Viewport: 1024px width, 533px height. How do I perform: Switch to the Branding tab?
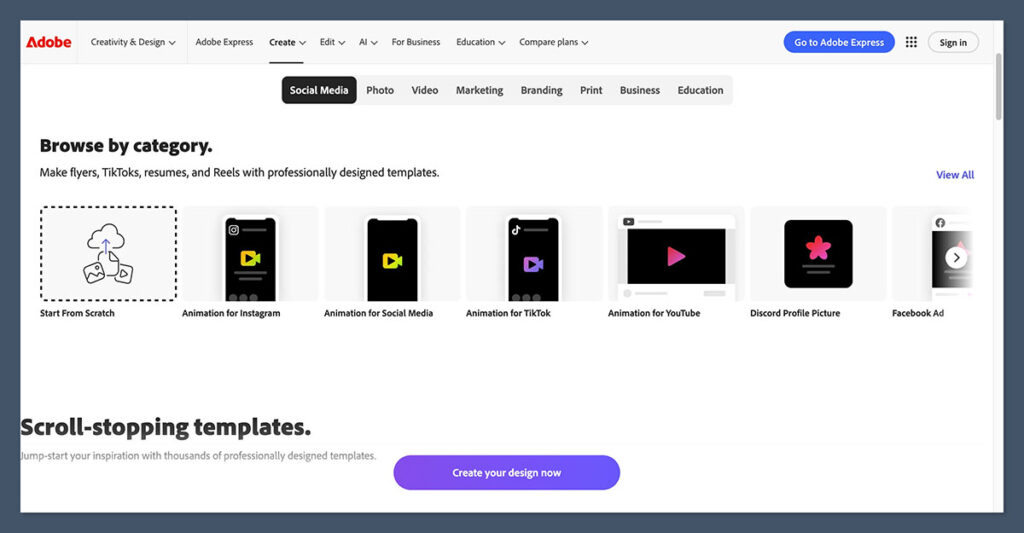pyautogui.click(x=541, y=90)
